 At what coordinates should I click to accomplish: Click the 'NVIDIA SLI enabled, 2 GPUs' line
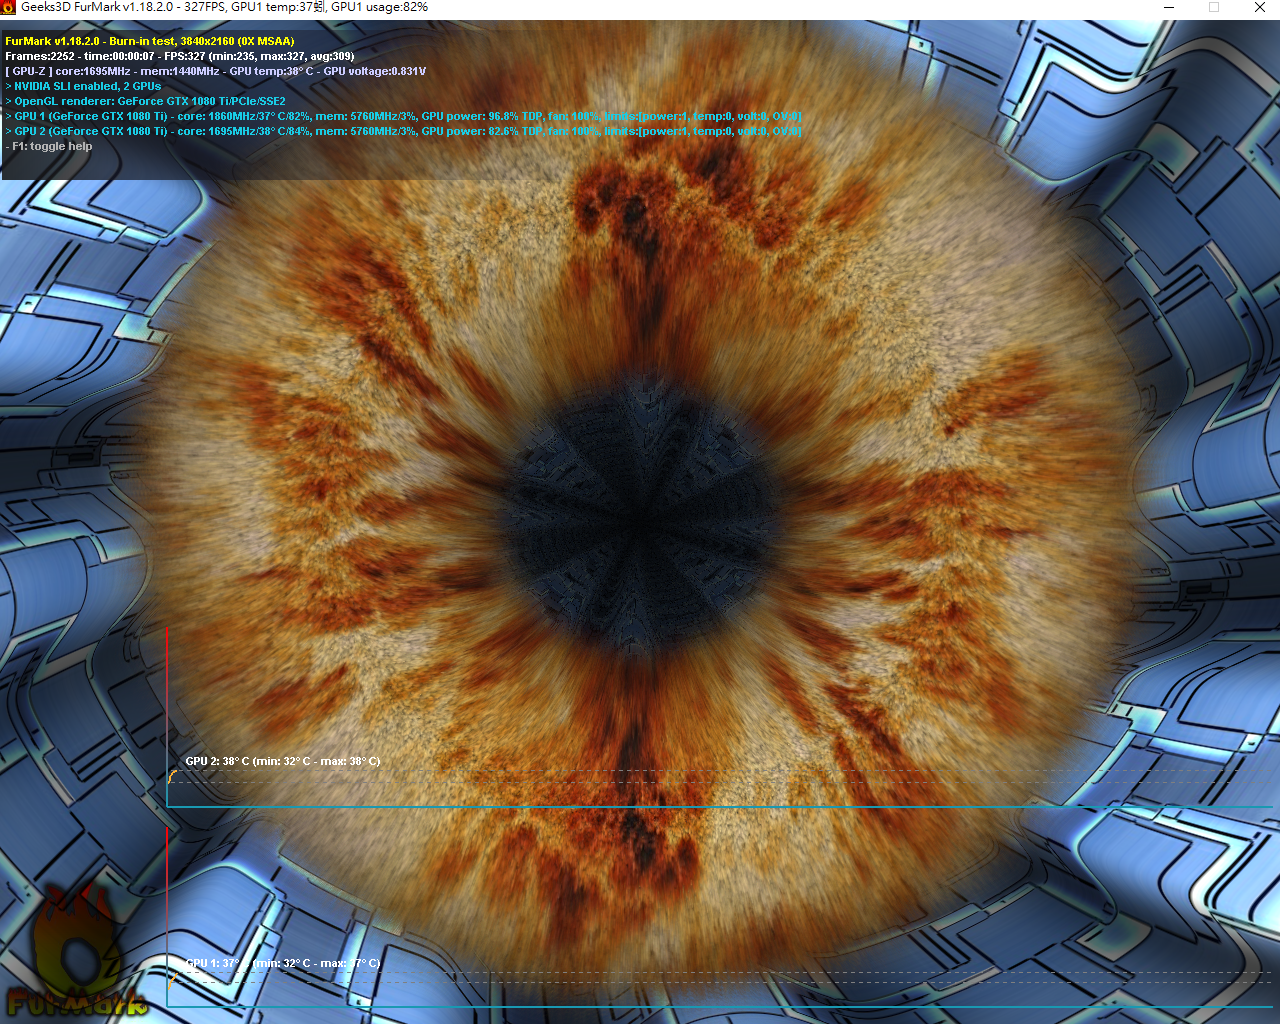(x=84, y=86)
